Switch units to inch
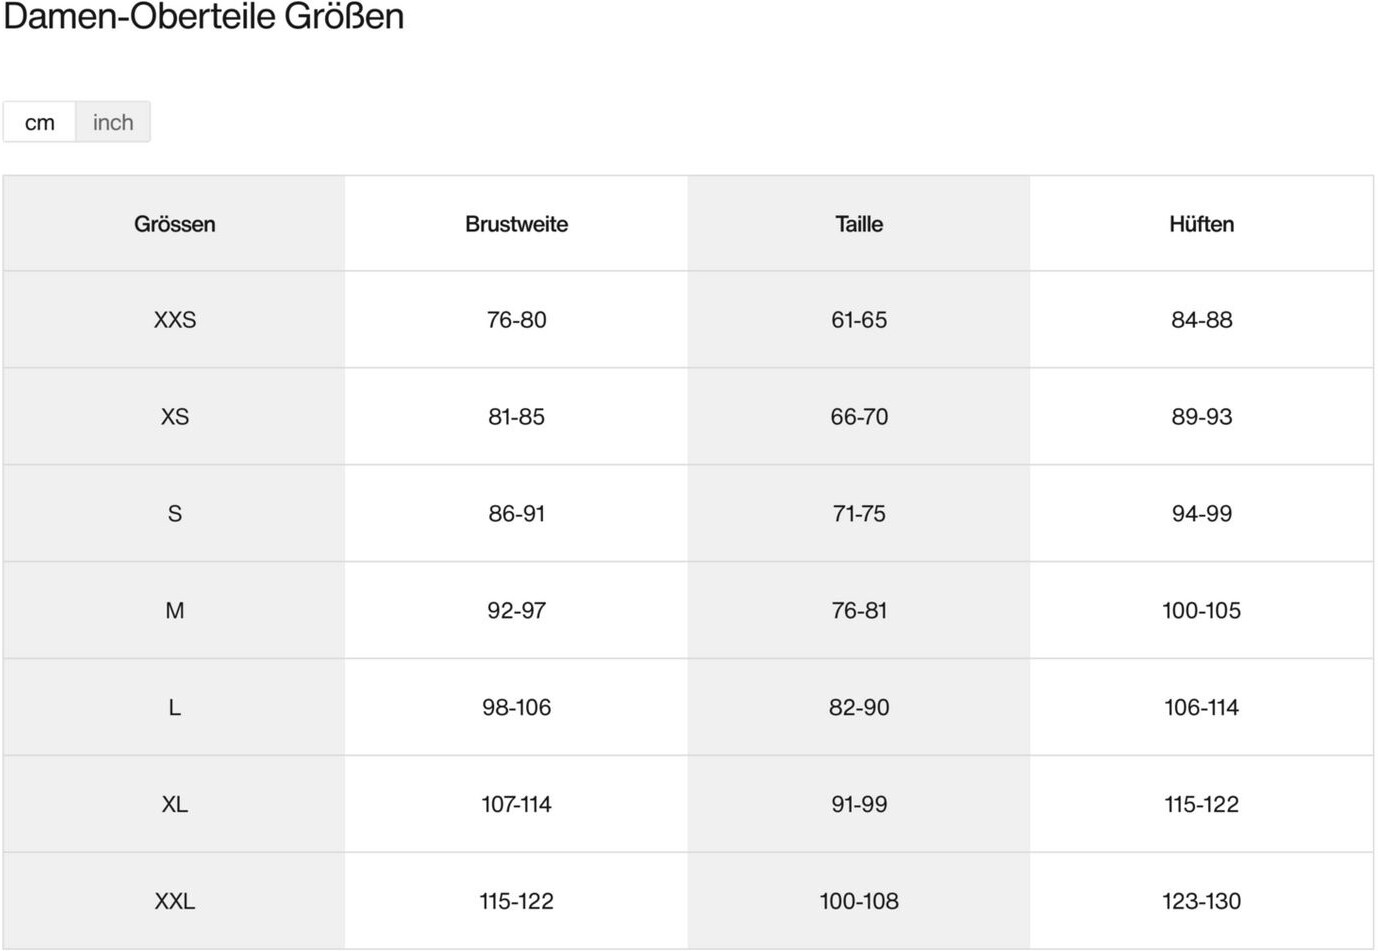 113,122
